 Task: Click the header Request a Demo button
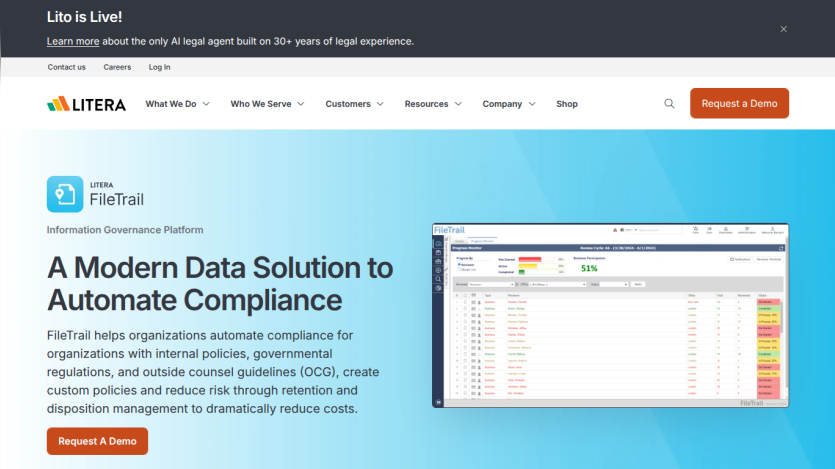coord(739,103)
